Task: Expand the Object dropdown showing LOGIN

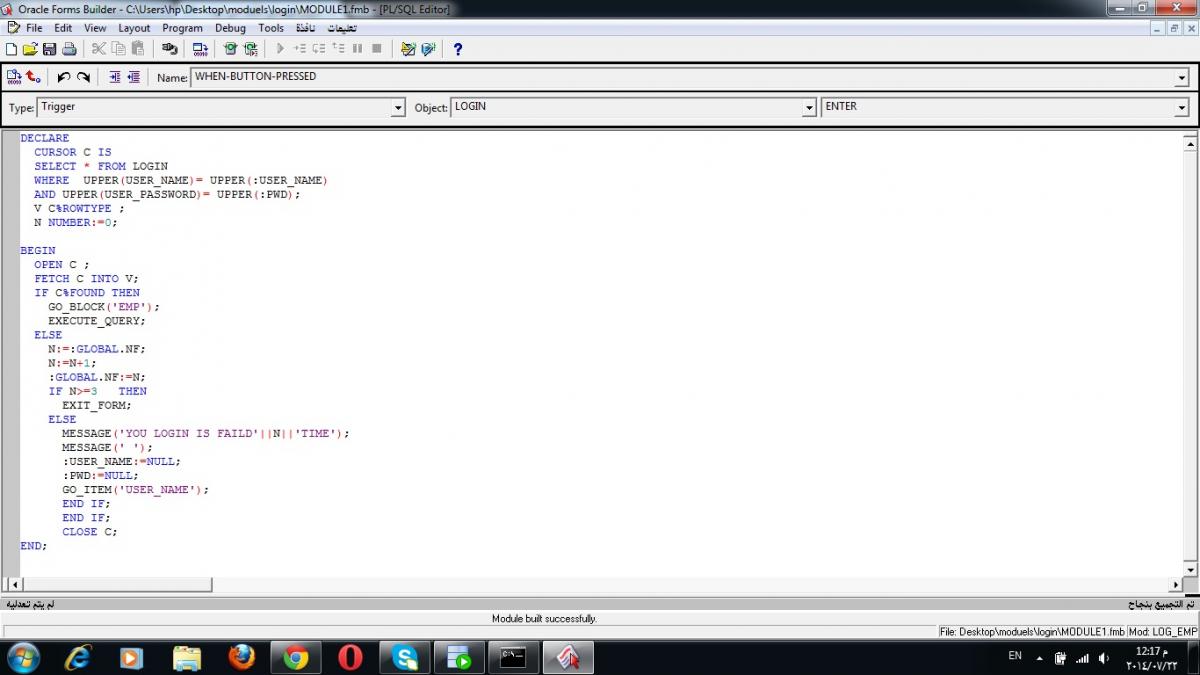Action: pyautogui.click(x=809, y=108)
